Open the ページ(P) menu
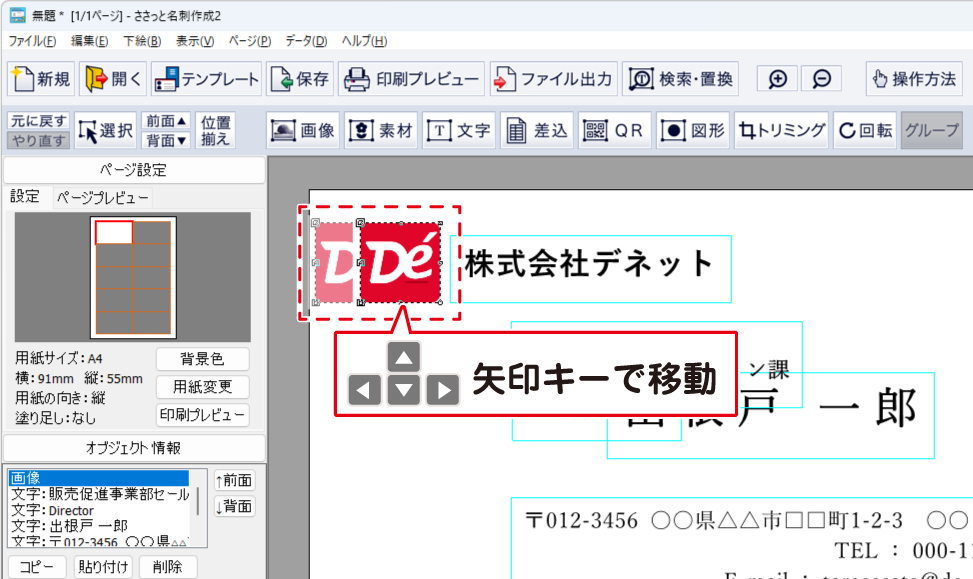973x579 pixels. point(249,41)
